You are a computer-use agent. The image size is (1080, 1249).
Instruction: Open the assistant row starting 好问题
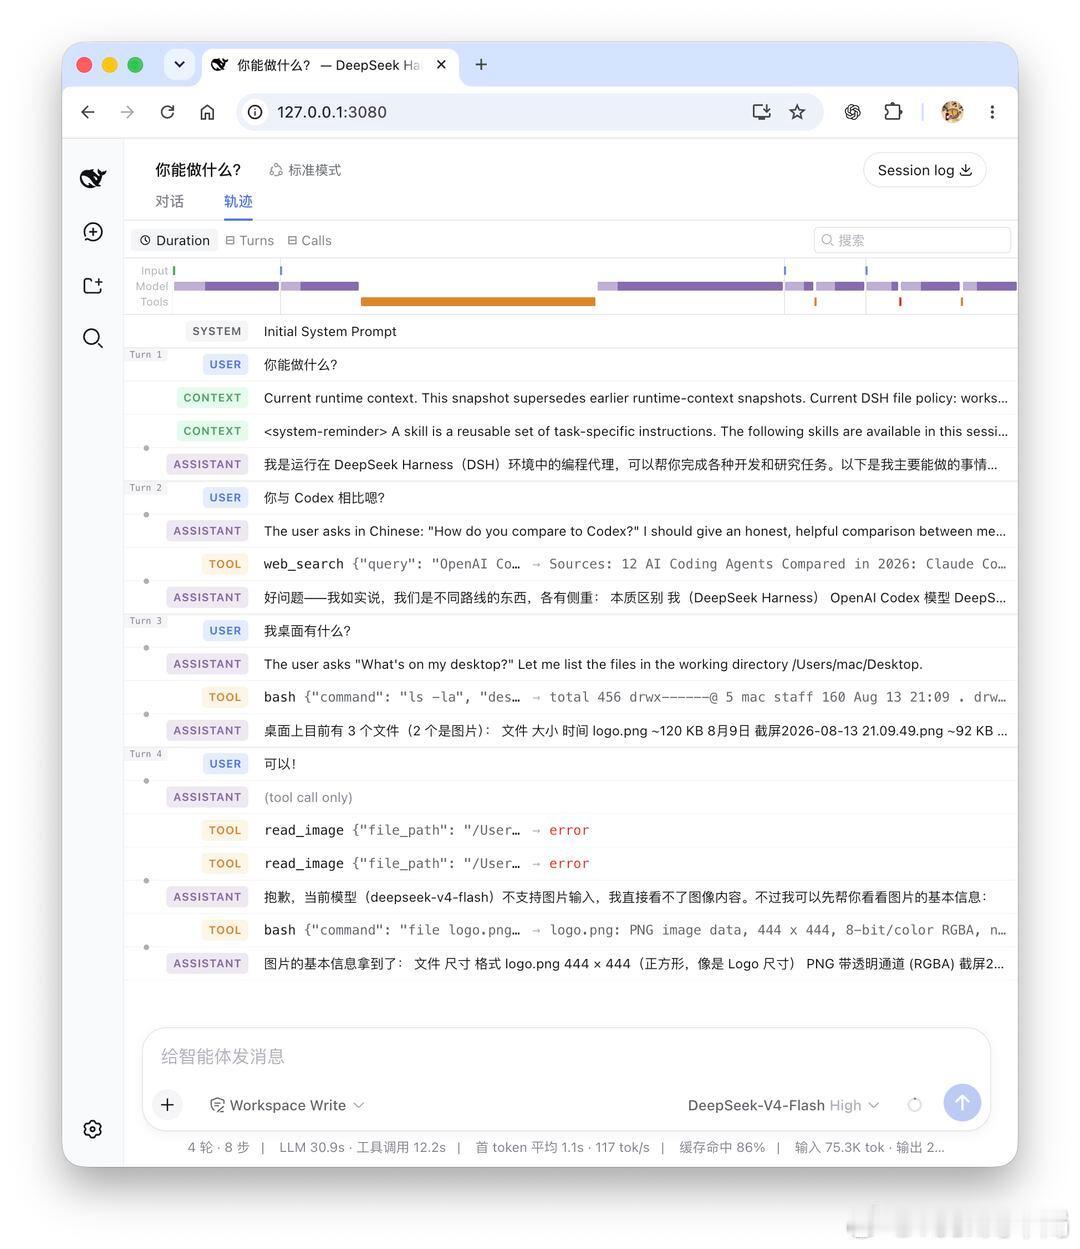pos(571,597)
